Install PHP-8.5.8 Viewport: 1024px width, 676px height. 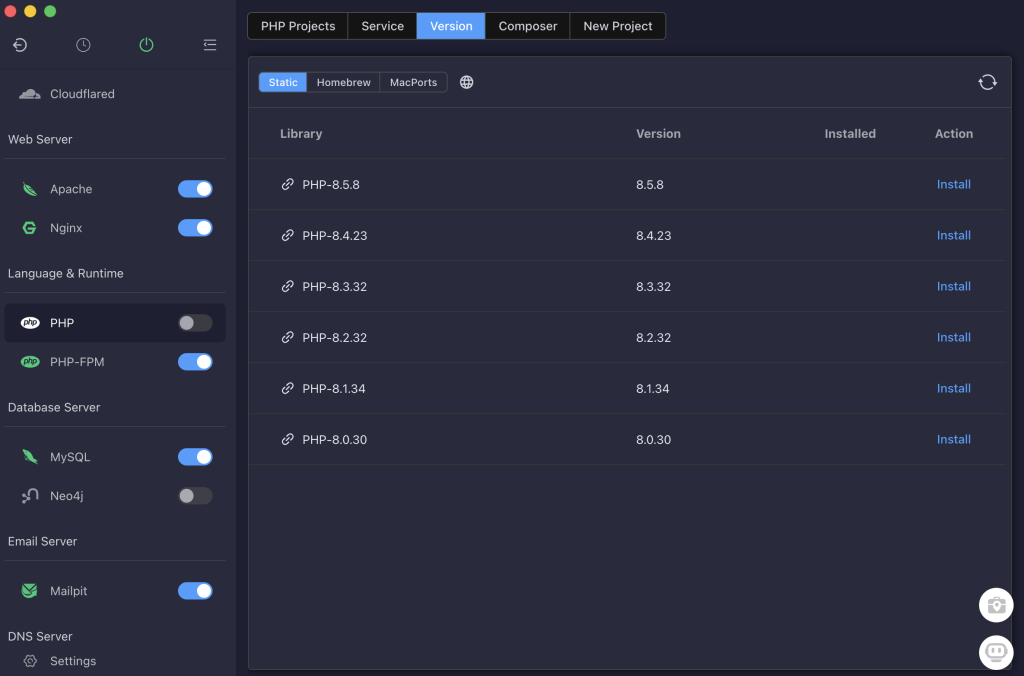tap(953, 184)
